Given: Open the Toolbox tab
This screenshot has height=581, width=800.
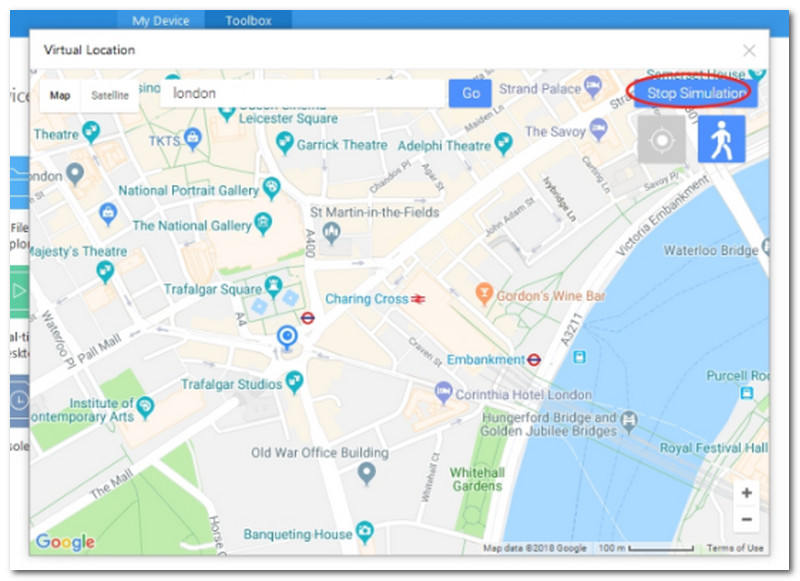Looking at the screenshot, I should coord(248,20).
